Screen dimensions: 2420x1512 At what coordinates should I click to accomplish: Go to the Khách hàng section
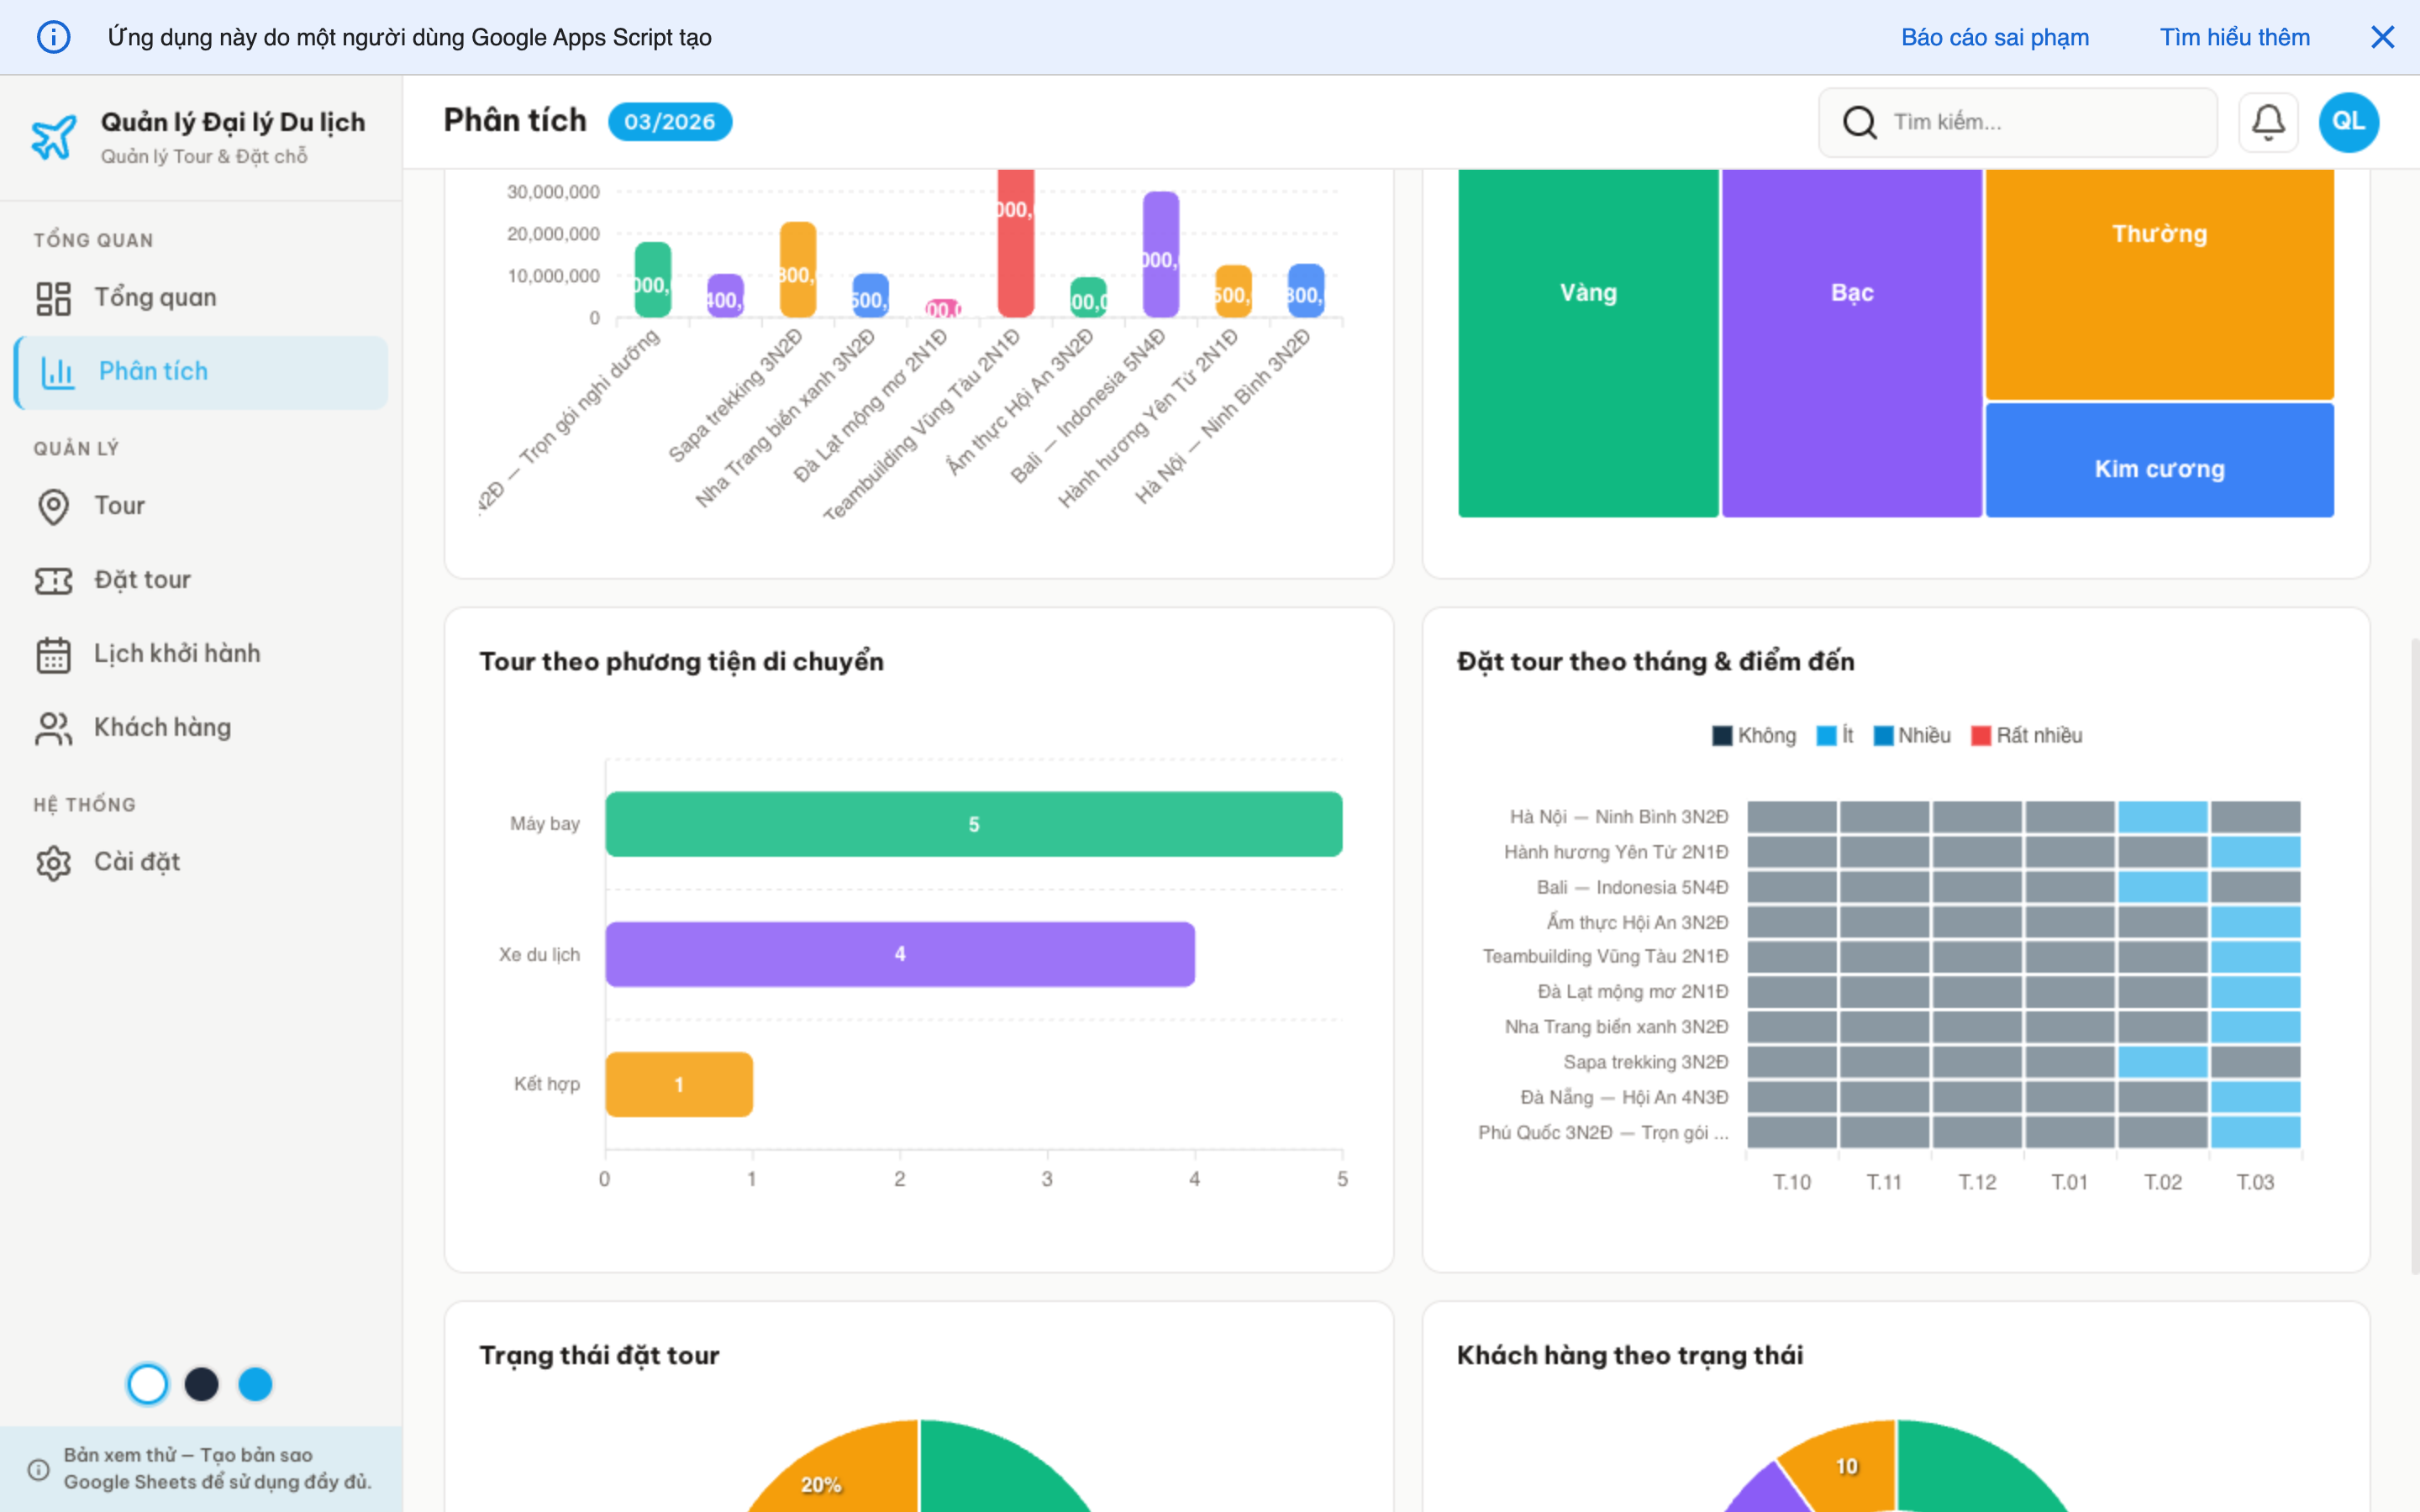point(162,728)
